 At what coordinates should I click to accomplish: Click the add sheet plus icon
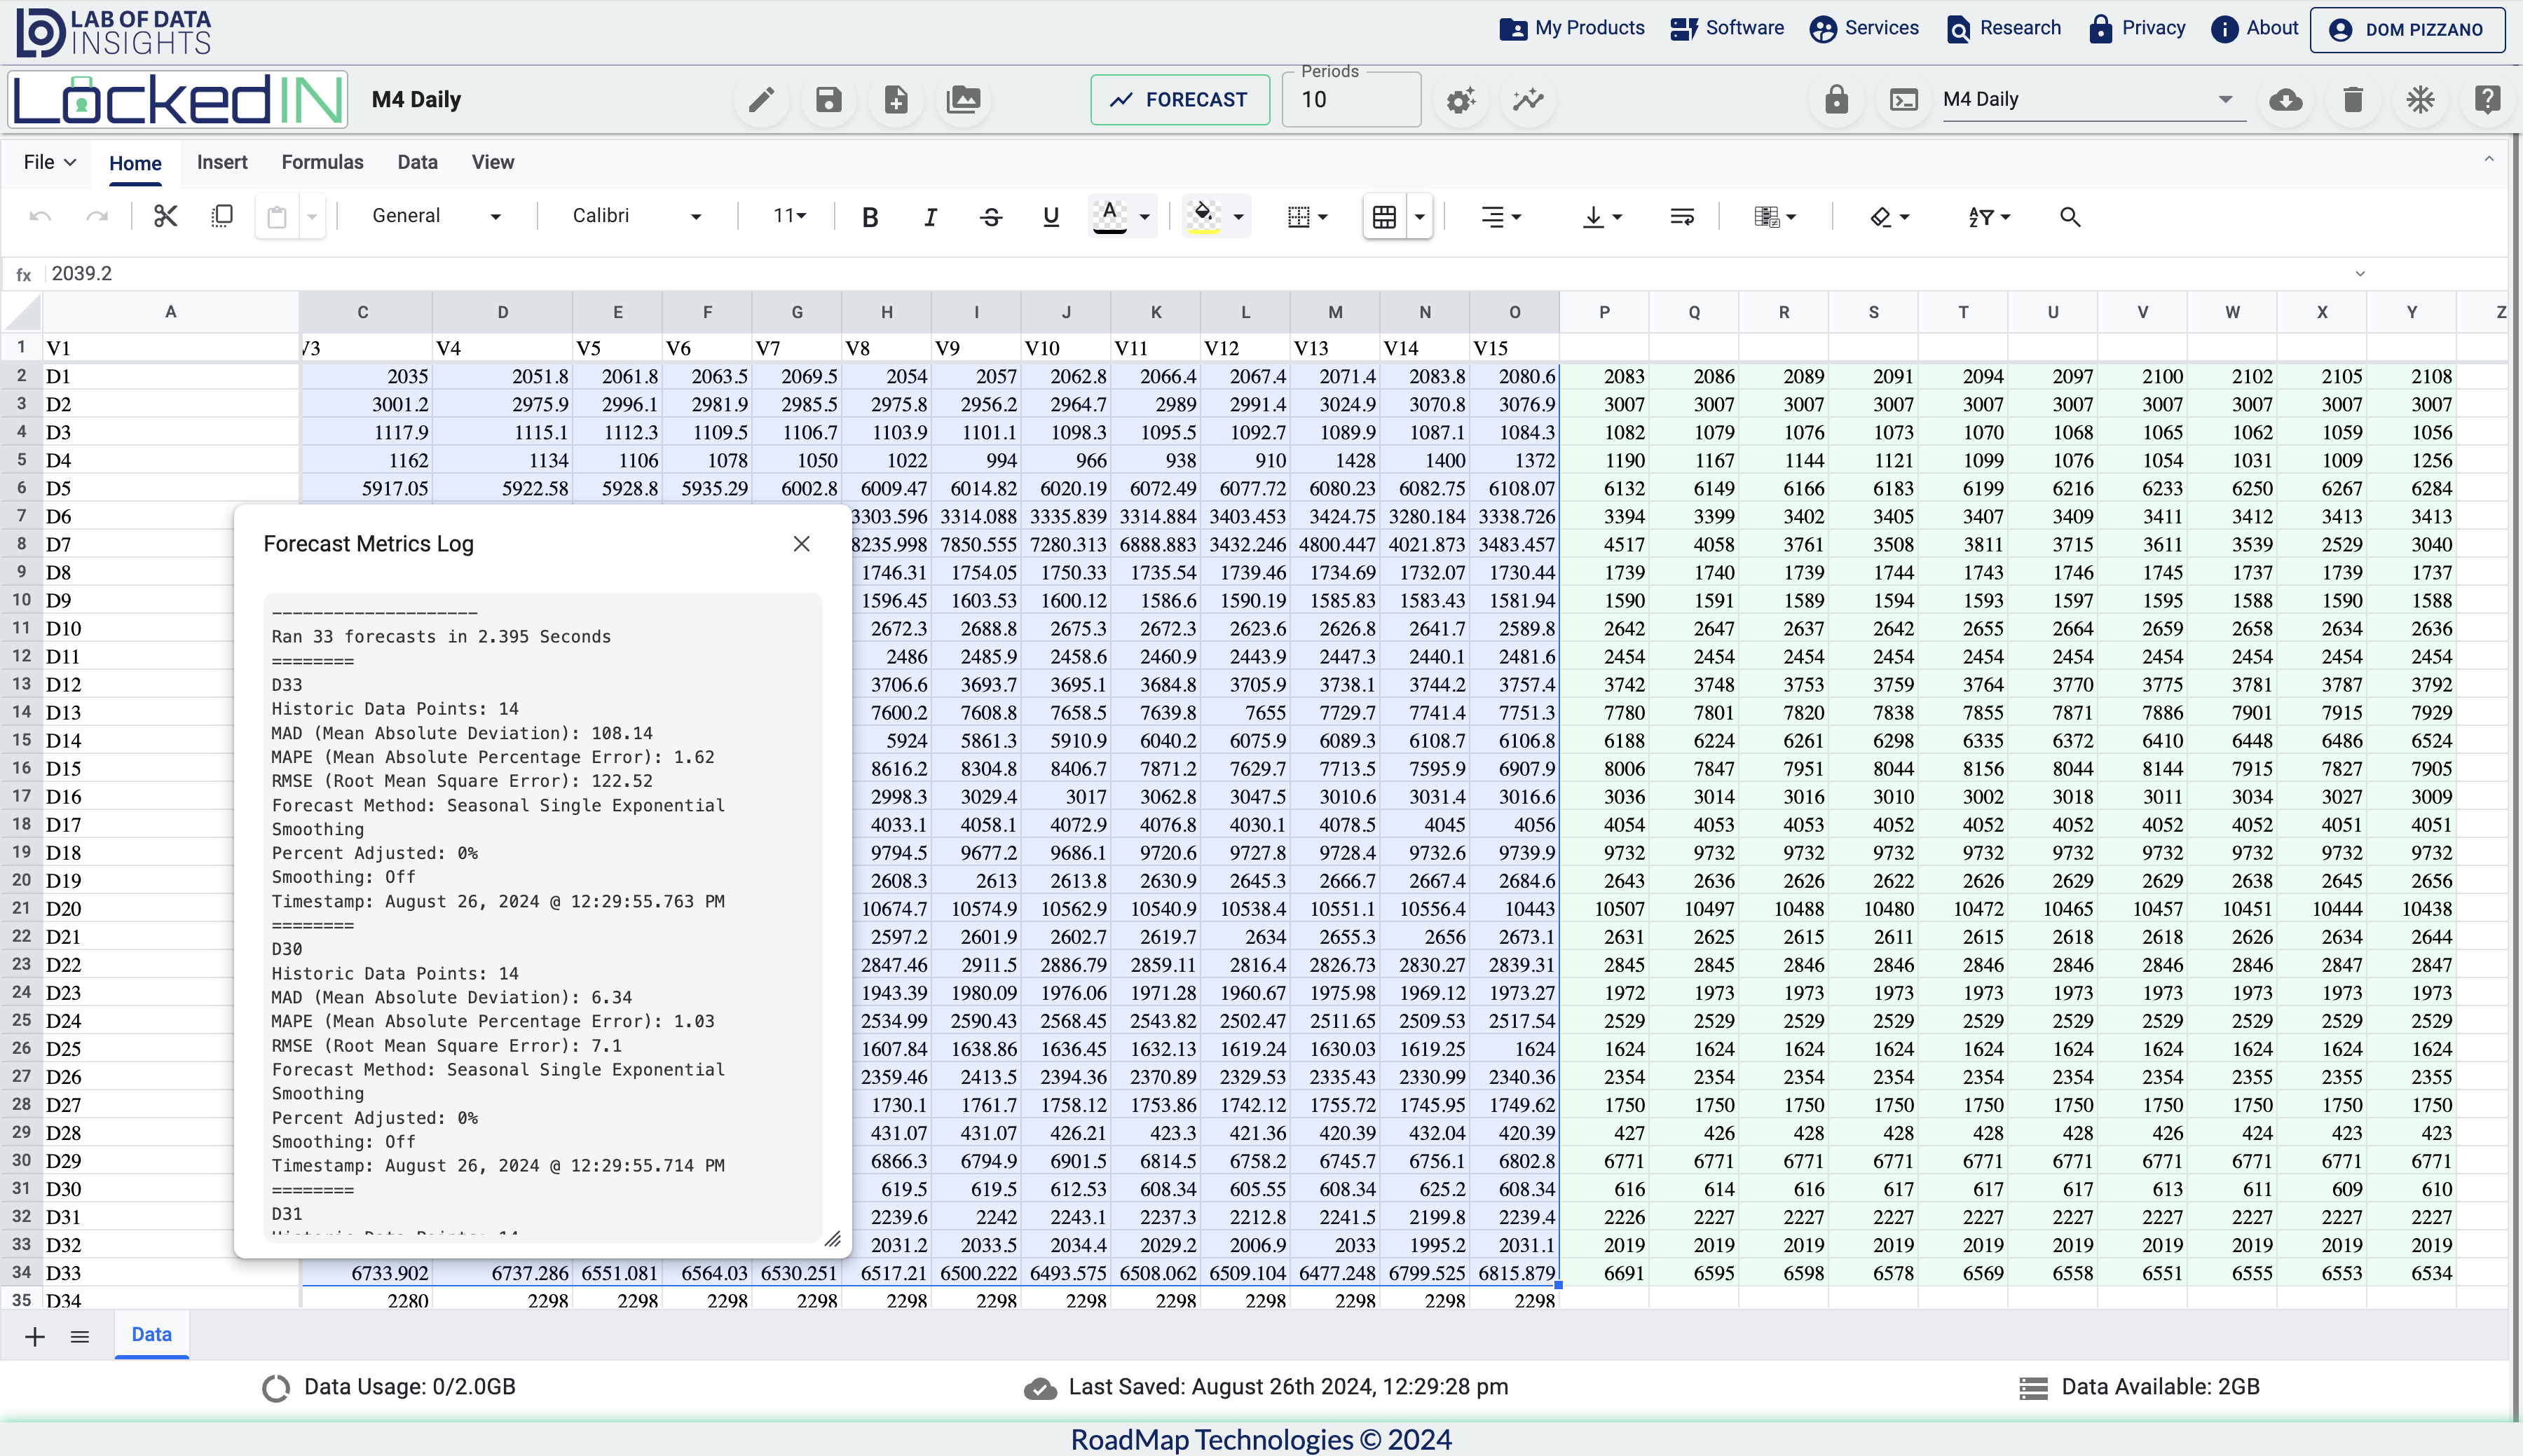pos(35,1337)
